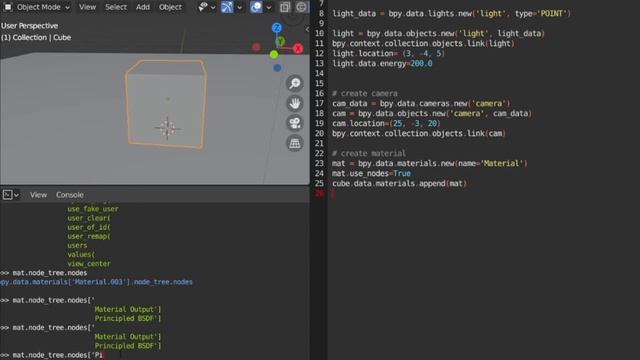640x360 pixels.
Task: Click the zoom view magnifier icon
Action: 295,83
